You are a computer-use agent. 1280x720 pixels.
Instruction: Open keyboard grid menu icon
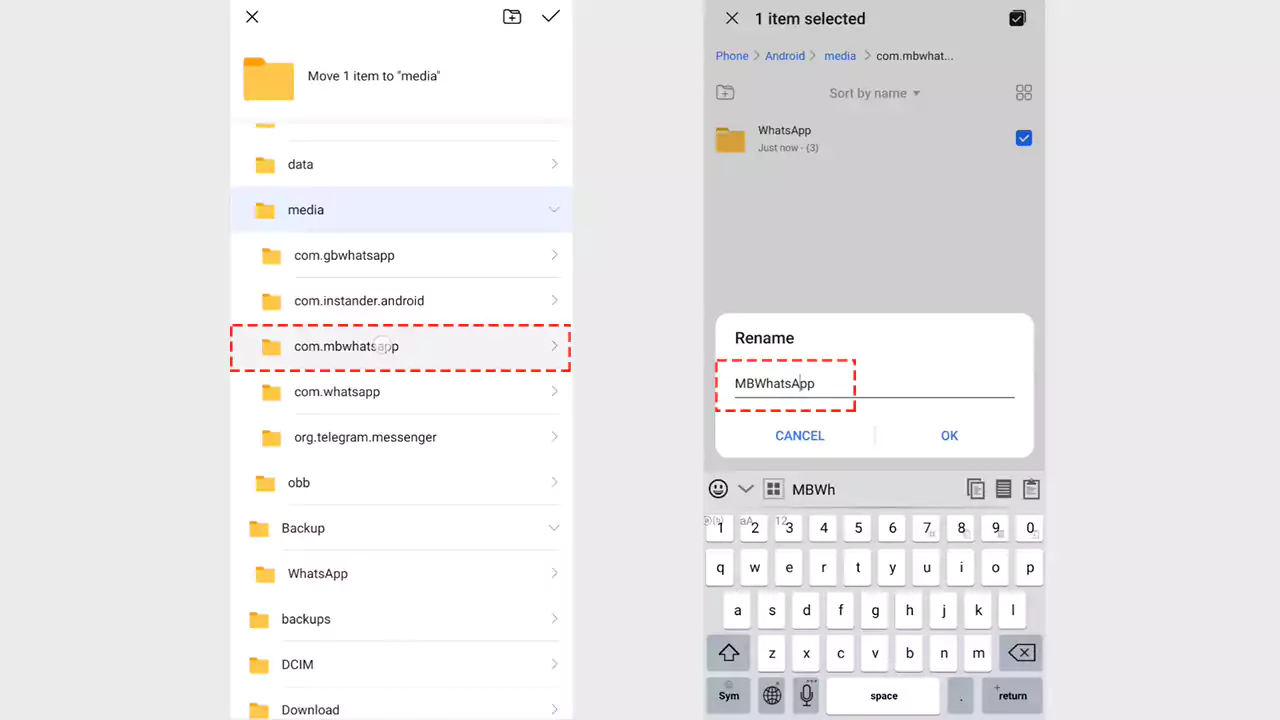tap(773, 489)
